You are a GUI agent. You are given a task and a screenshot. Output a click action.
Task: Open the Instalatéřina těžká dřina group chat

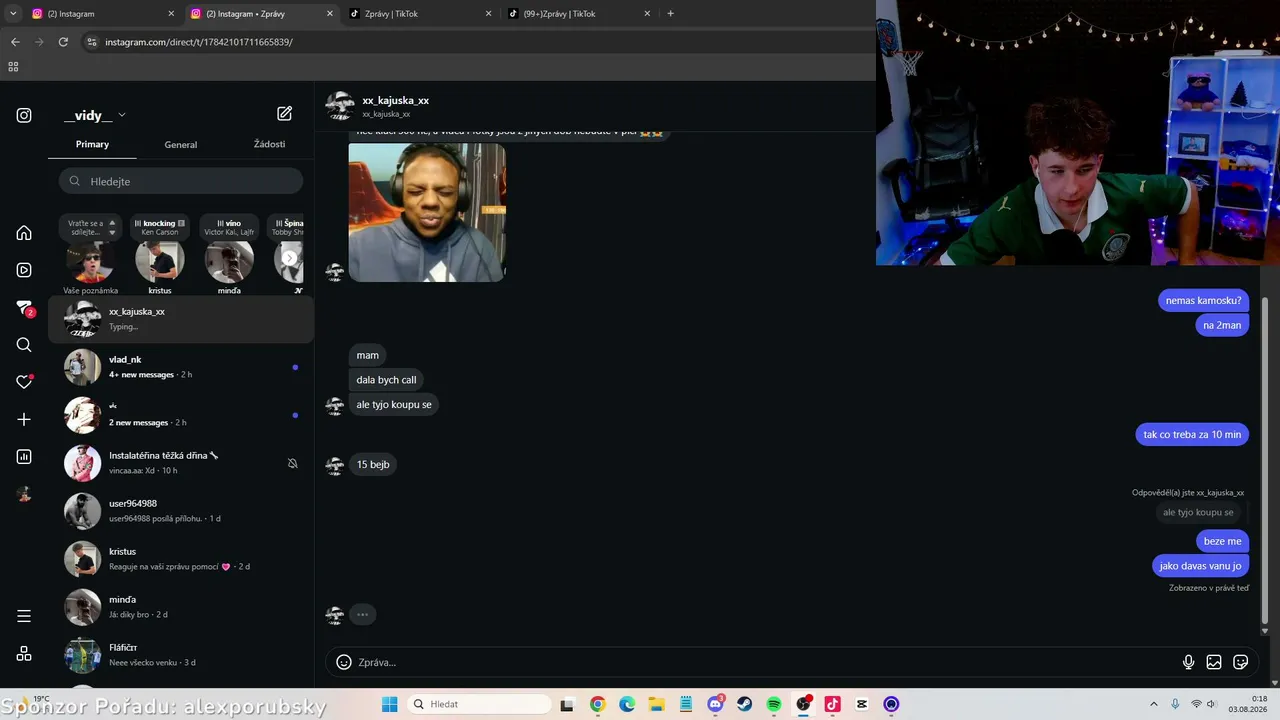tap(181, 463)
